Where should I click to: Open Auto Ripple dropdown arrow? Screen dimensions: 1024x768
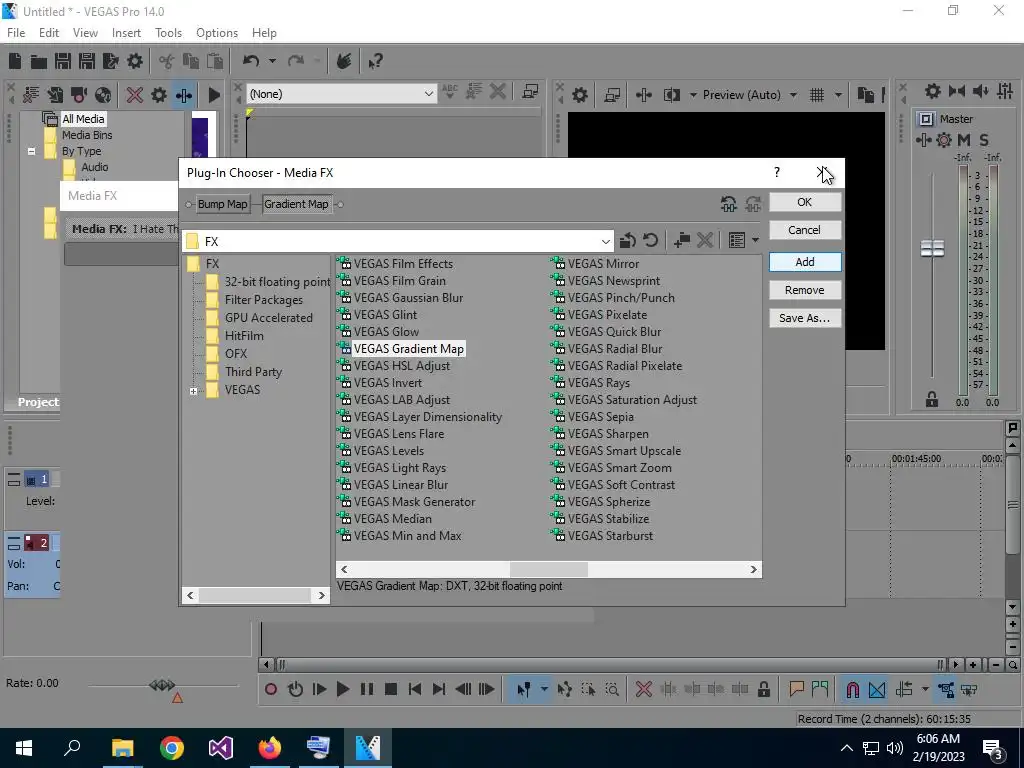(x=925, y=689)
